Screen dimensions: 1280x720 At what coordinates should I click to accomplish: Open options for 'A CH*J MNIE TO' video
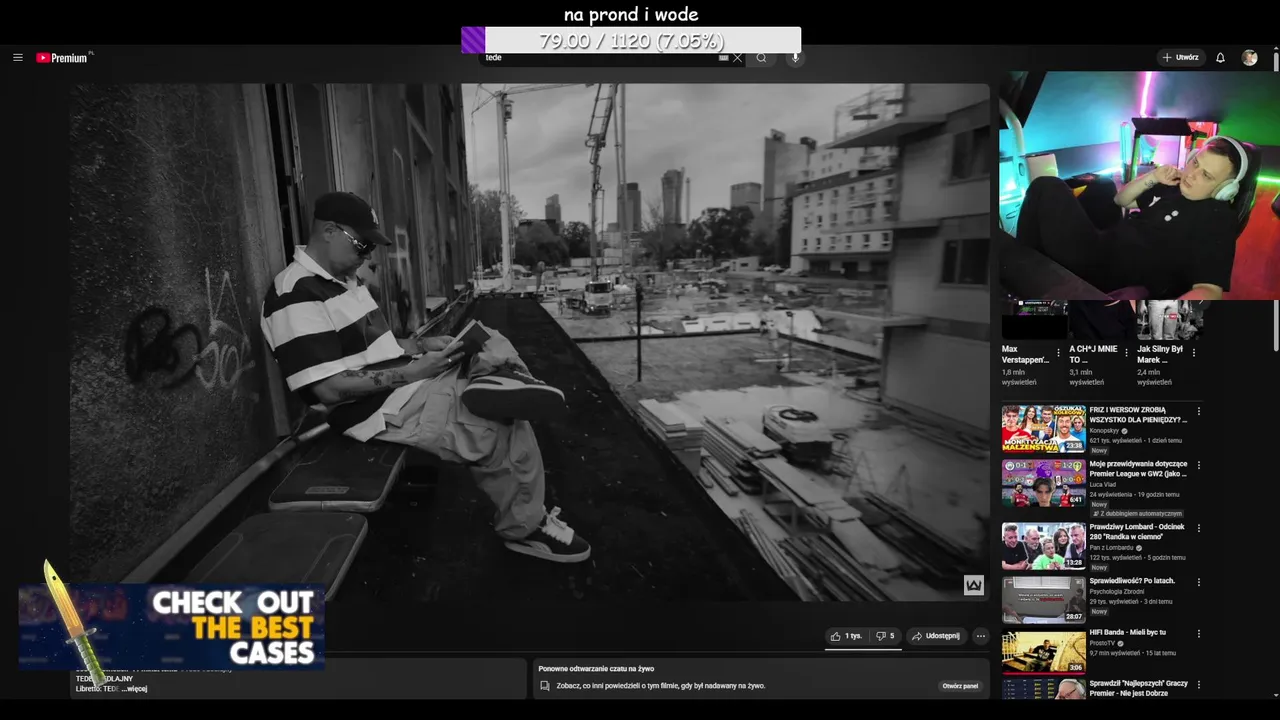pyautogui.click(x=1126, y=353)
